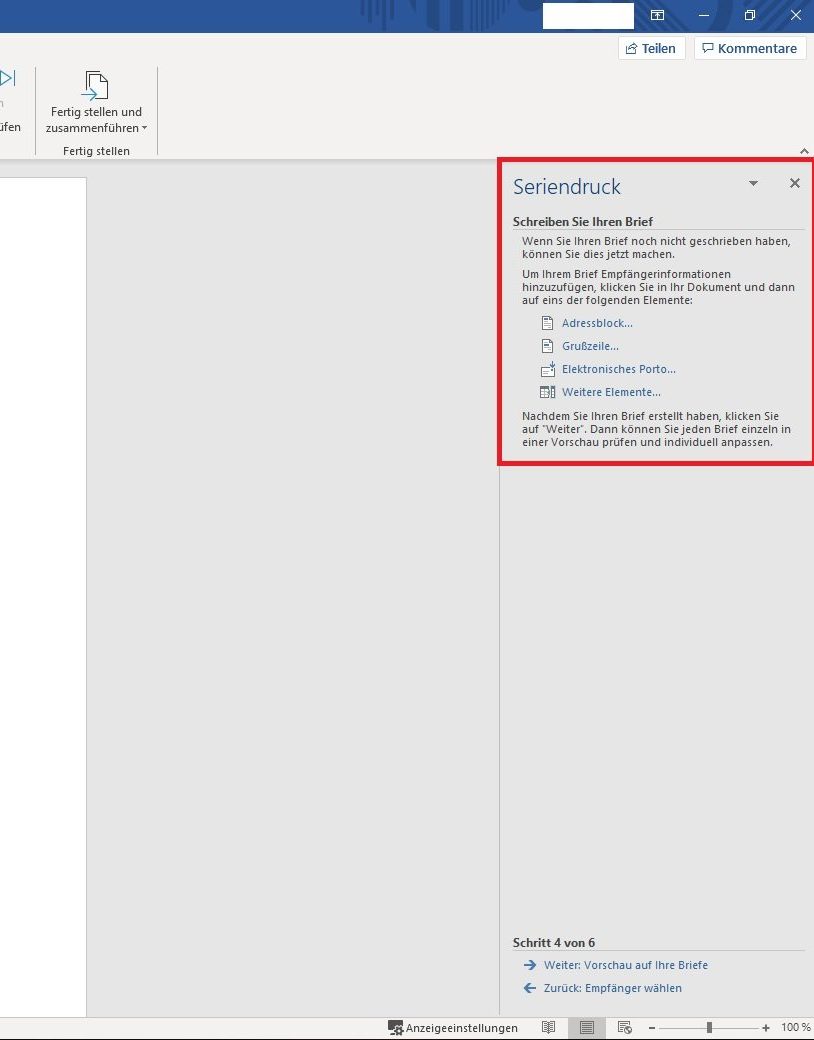Click the Fertig stellen group label
This screenshot has height=1040, width=814.
96,151
